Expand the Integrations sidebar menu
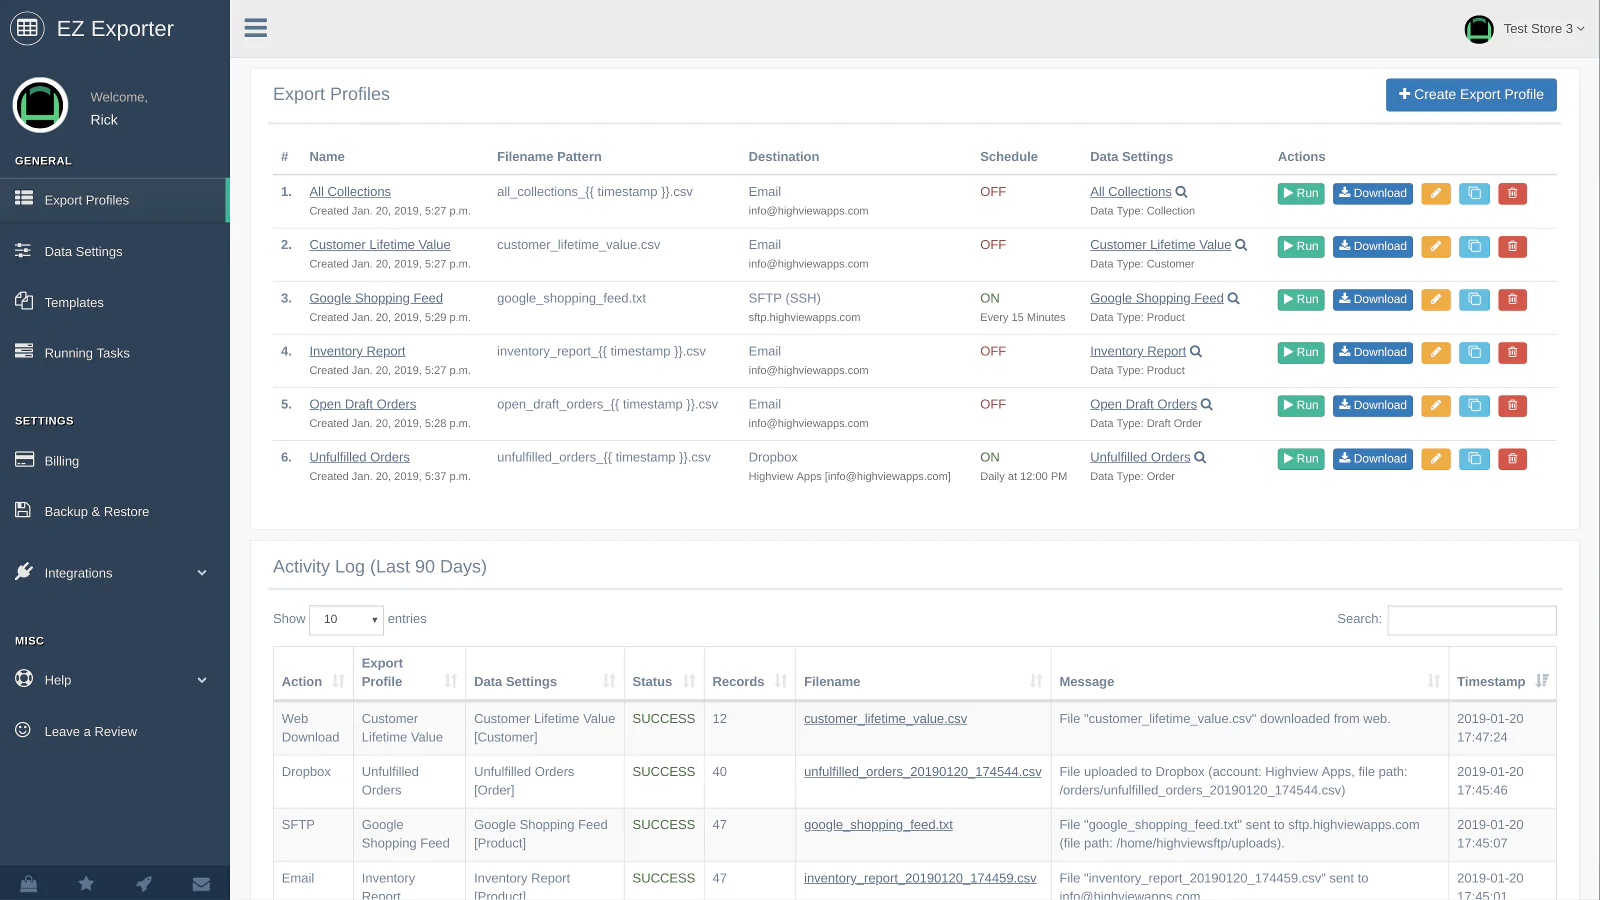Viewport: 1600px width, 900px height. coord(114,573)
